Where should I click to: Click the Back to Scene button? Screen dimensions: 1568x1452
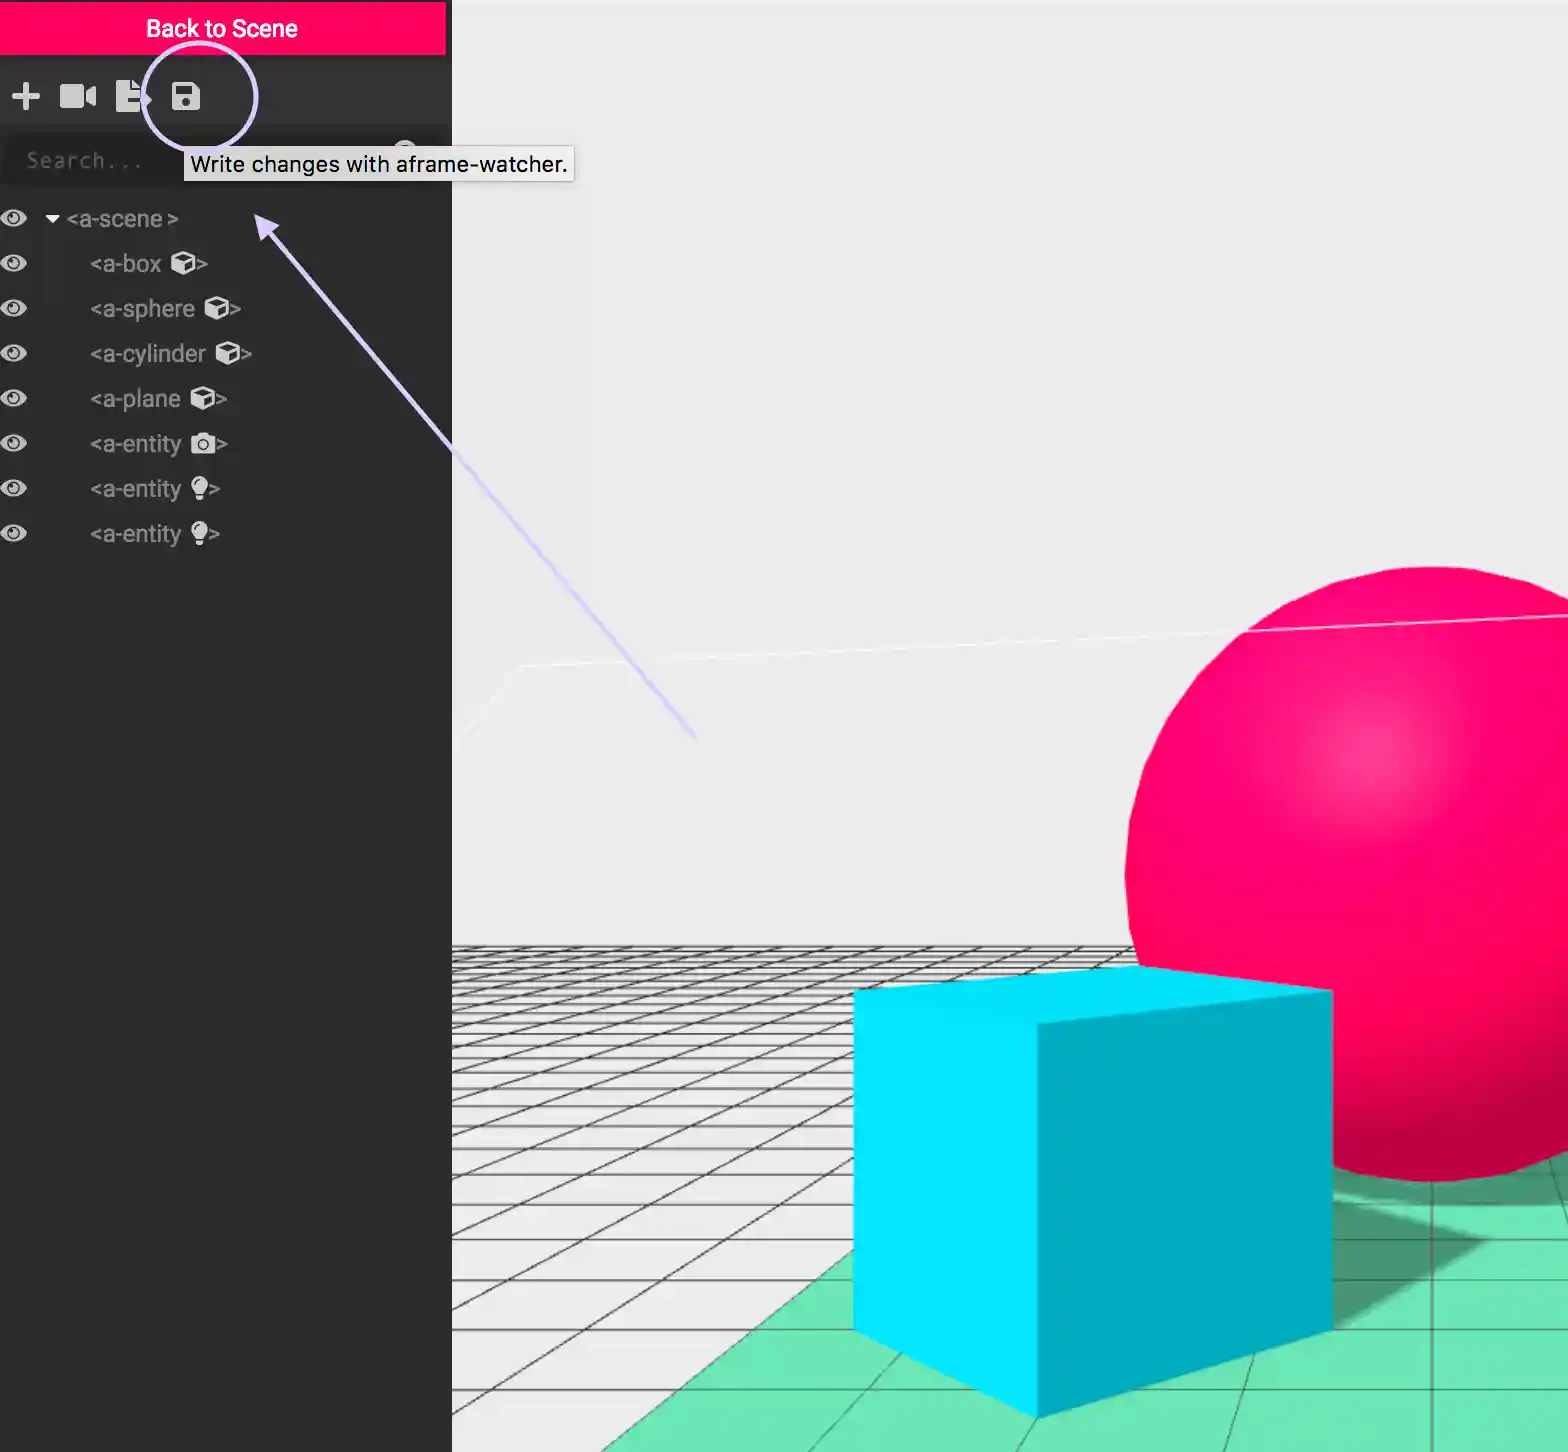(x=222, y=28)
